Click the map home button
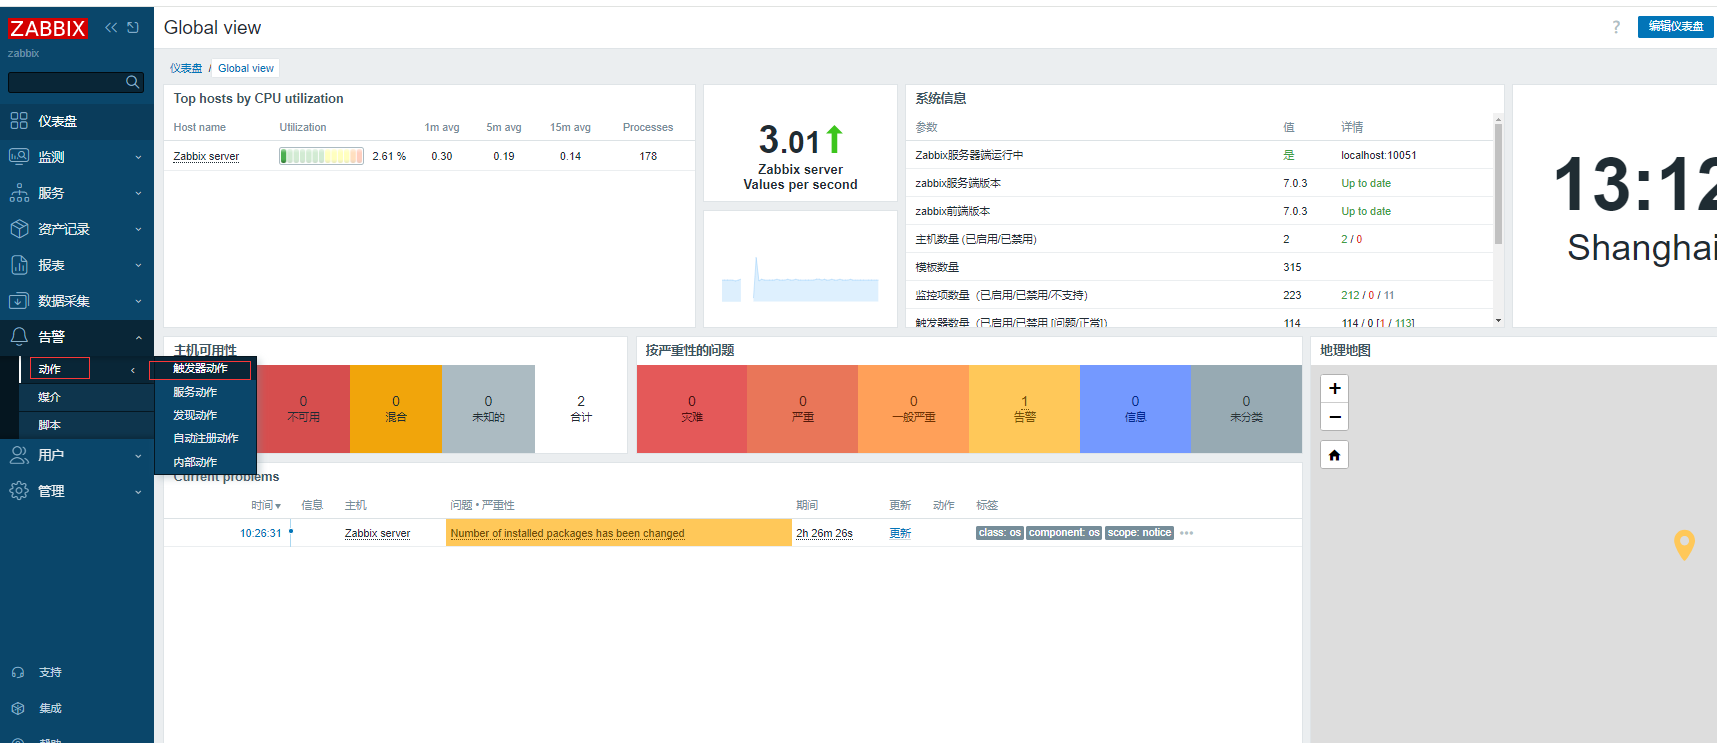Viewport: 1717px width, 743px height. click(x=1335, y=455)
